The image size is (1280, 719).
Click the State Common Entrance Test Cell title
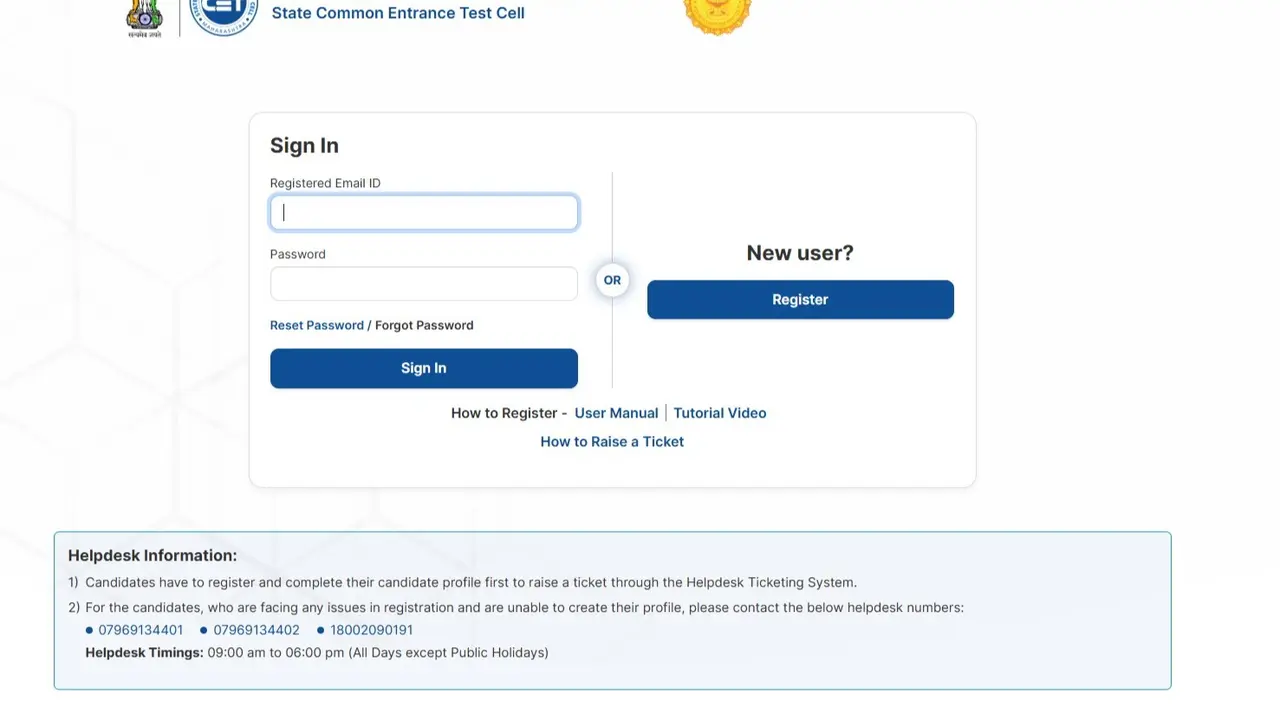point(398,13)
